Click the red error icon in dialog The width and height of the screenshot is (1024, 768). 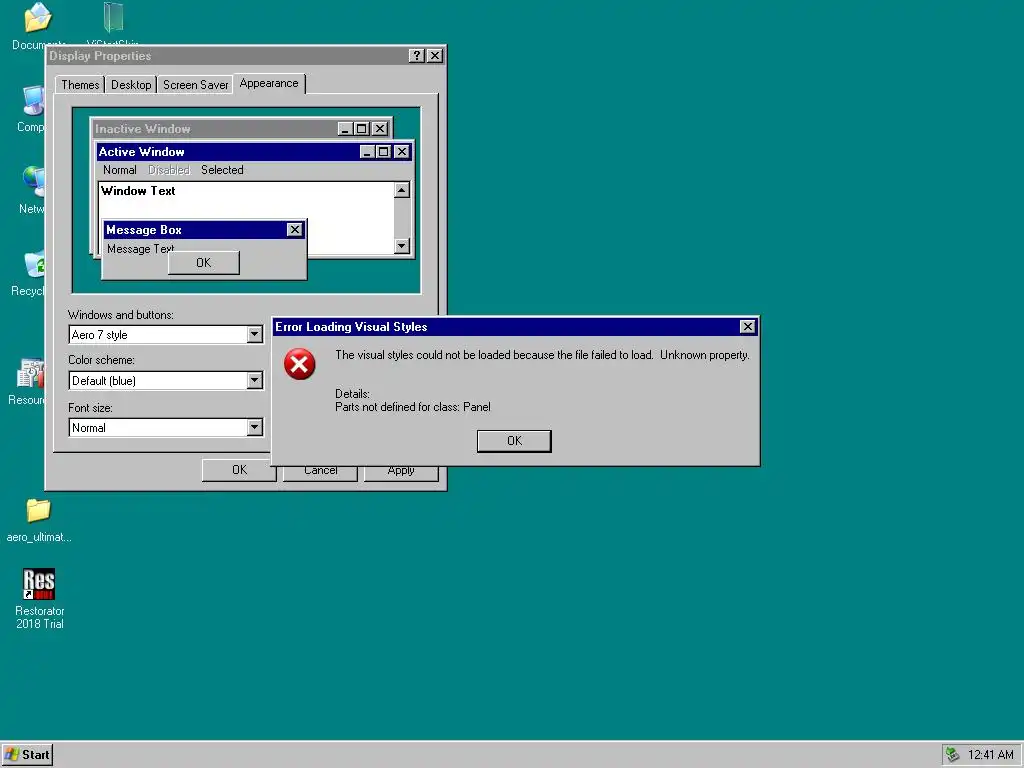pos(300,364)
